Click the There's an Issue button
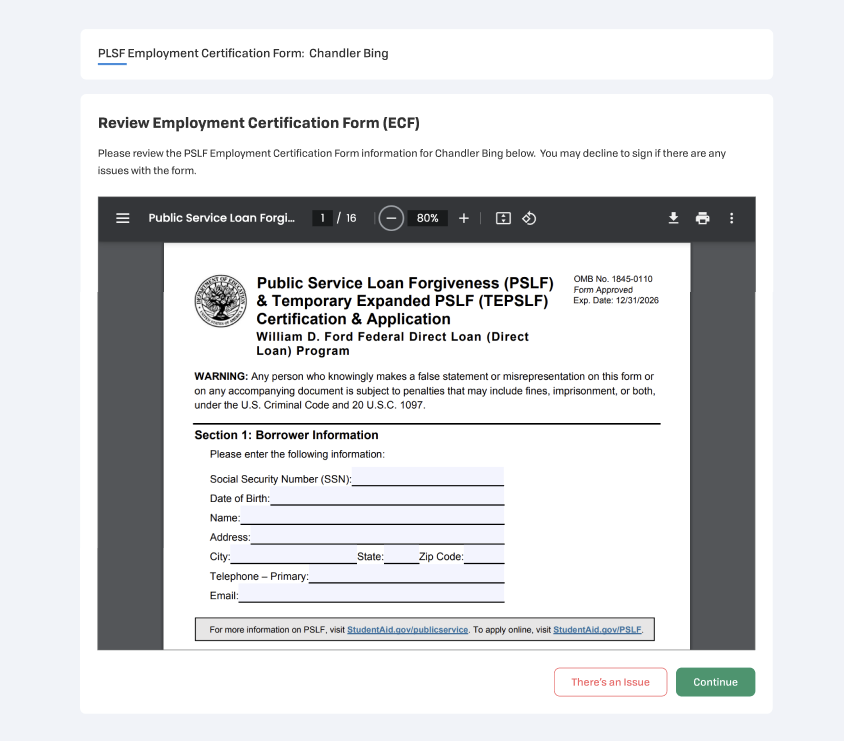Image resolution: width=844 pixels, height=741 pixels. click(610, 682)
